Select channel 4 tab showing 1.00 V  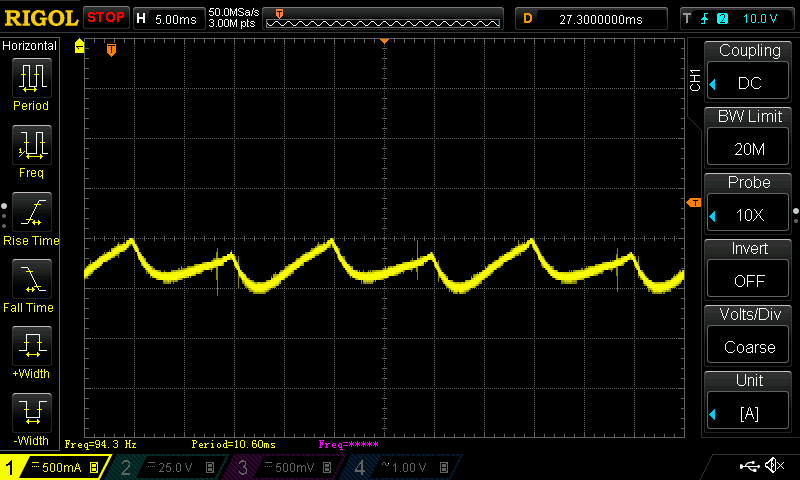click(403, 467)
